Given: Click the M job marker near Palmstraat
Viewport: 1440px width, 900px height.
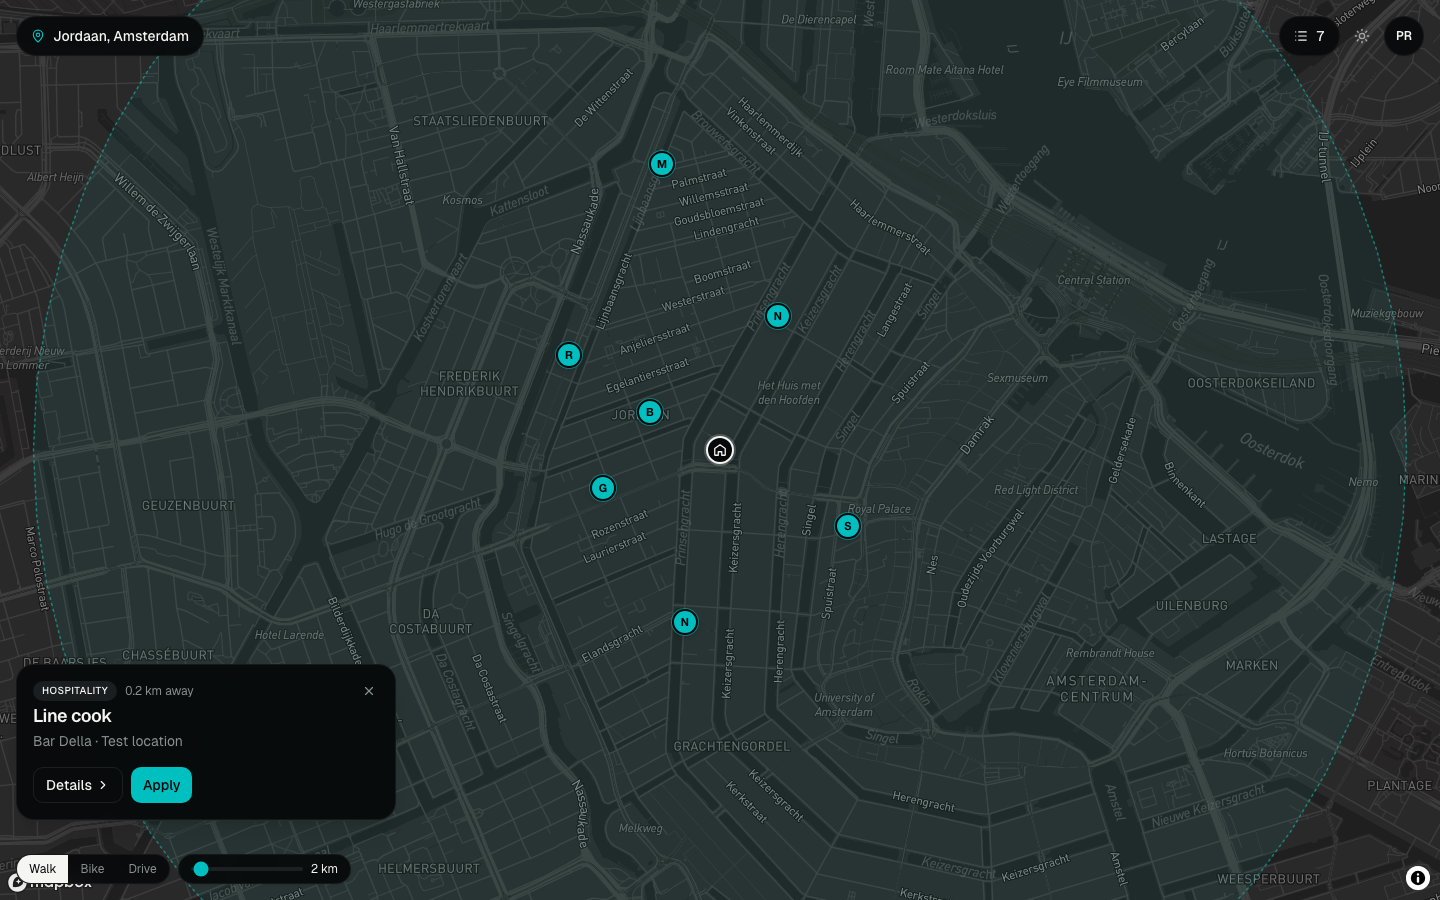Looking at the screenshot, I should tap(661, 164).
